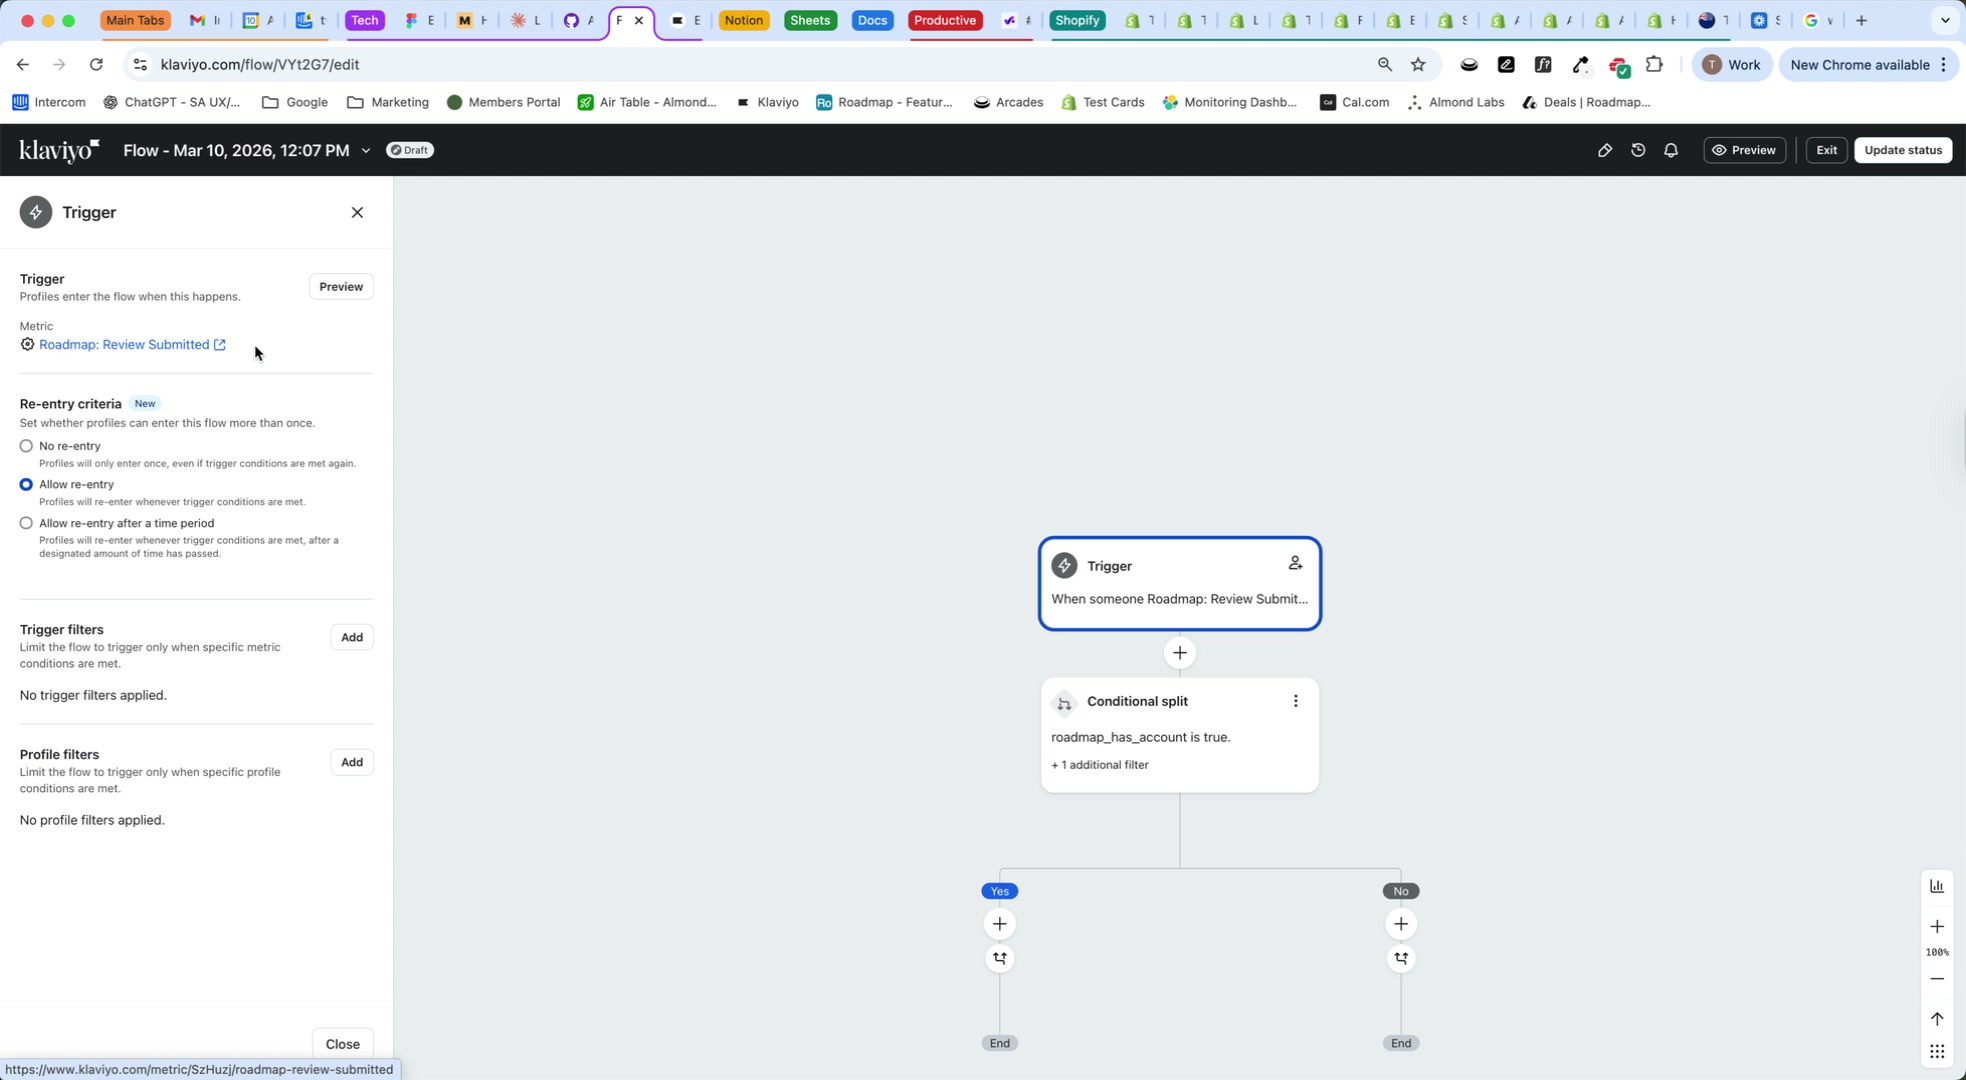The image size is (1966, 1080).
Task: Click the analytics bar-chart icon on the canvas sidebar
Action: point(1937,886)
